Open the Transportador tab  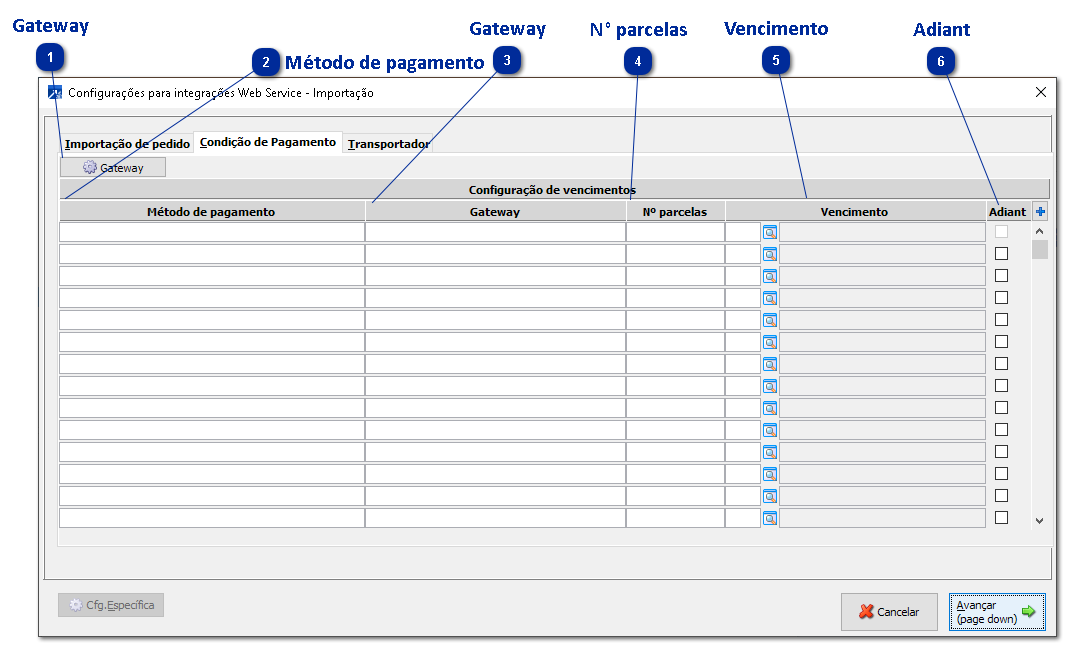pyautogui.click(x=388, y=143)
